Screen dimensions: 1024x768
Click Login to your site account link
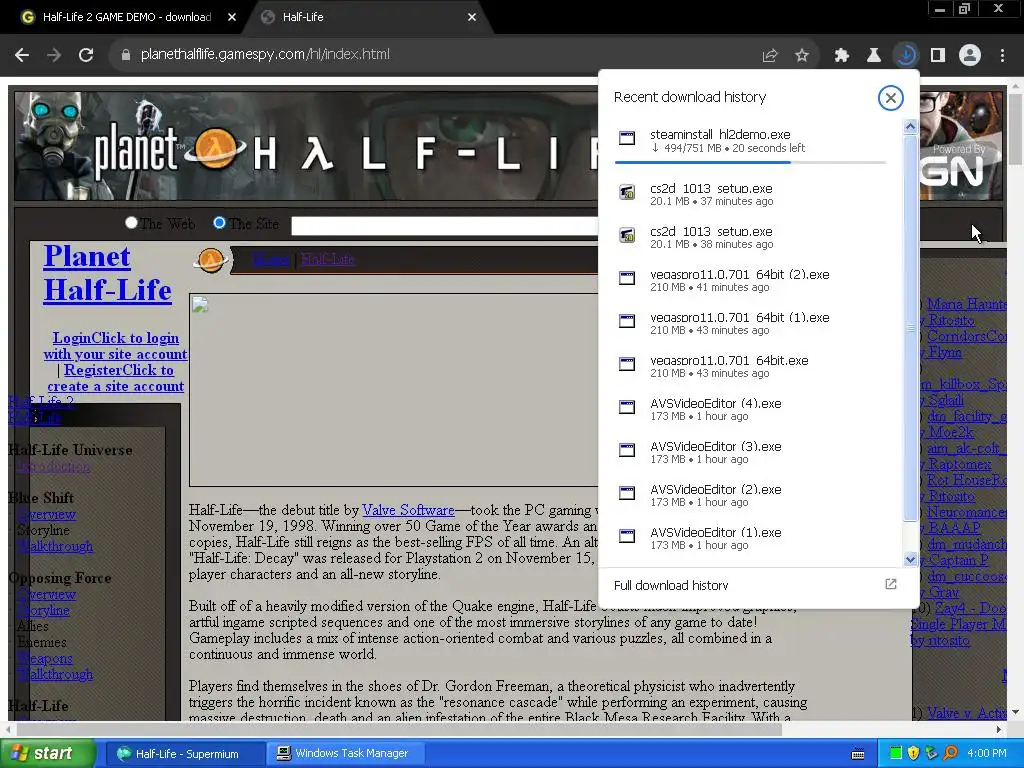point(116,346)
